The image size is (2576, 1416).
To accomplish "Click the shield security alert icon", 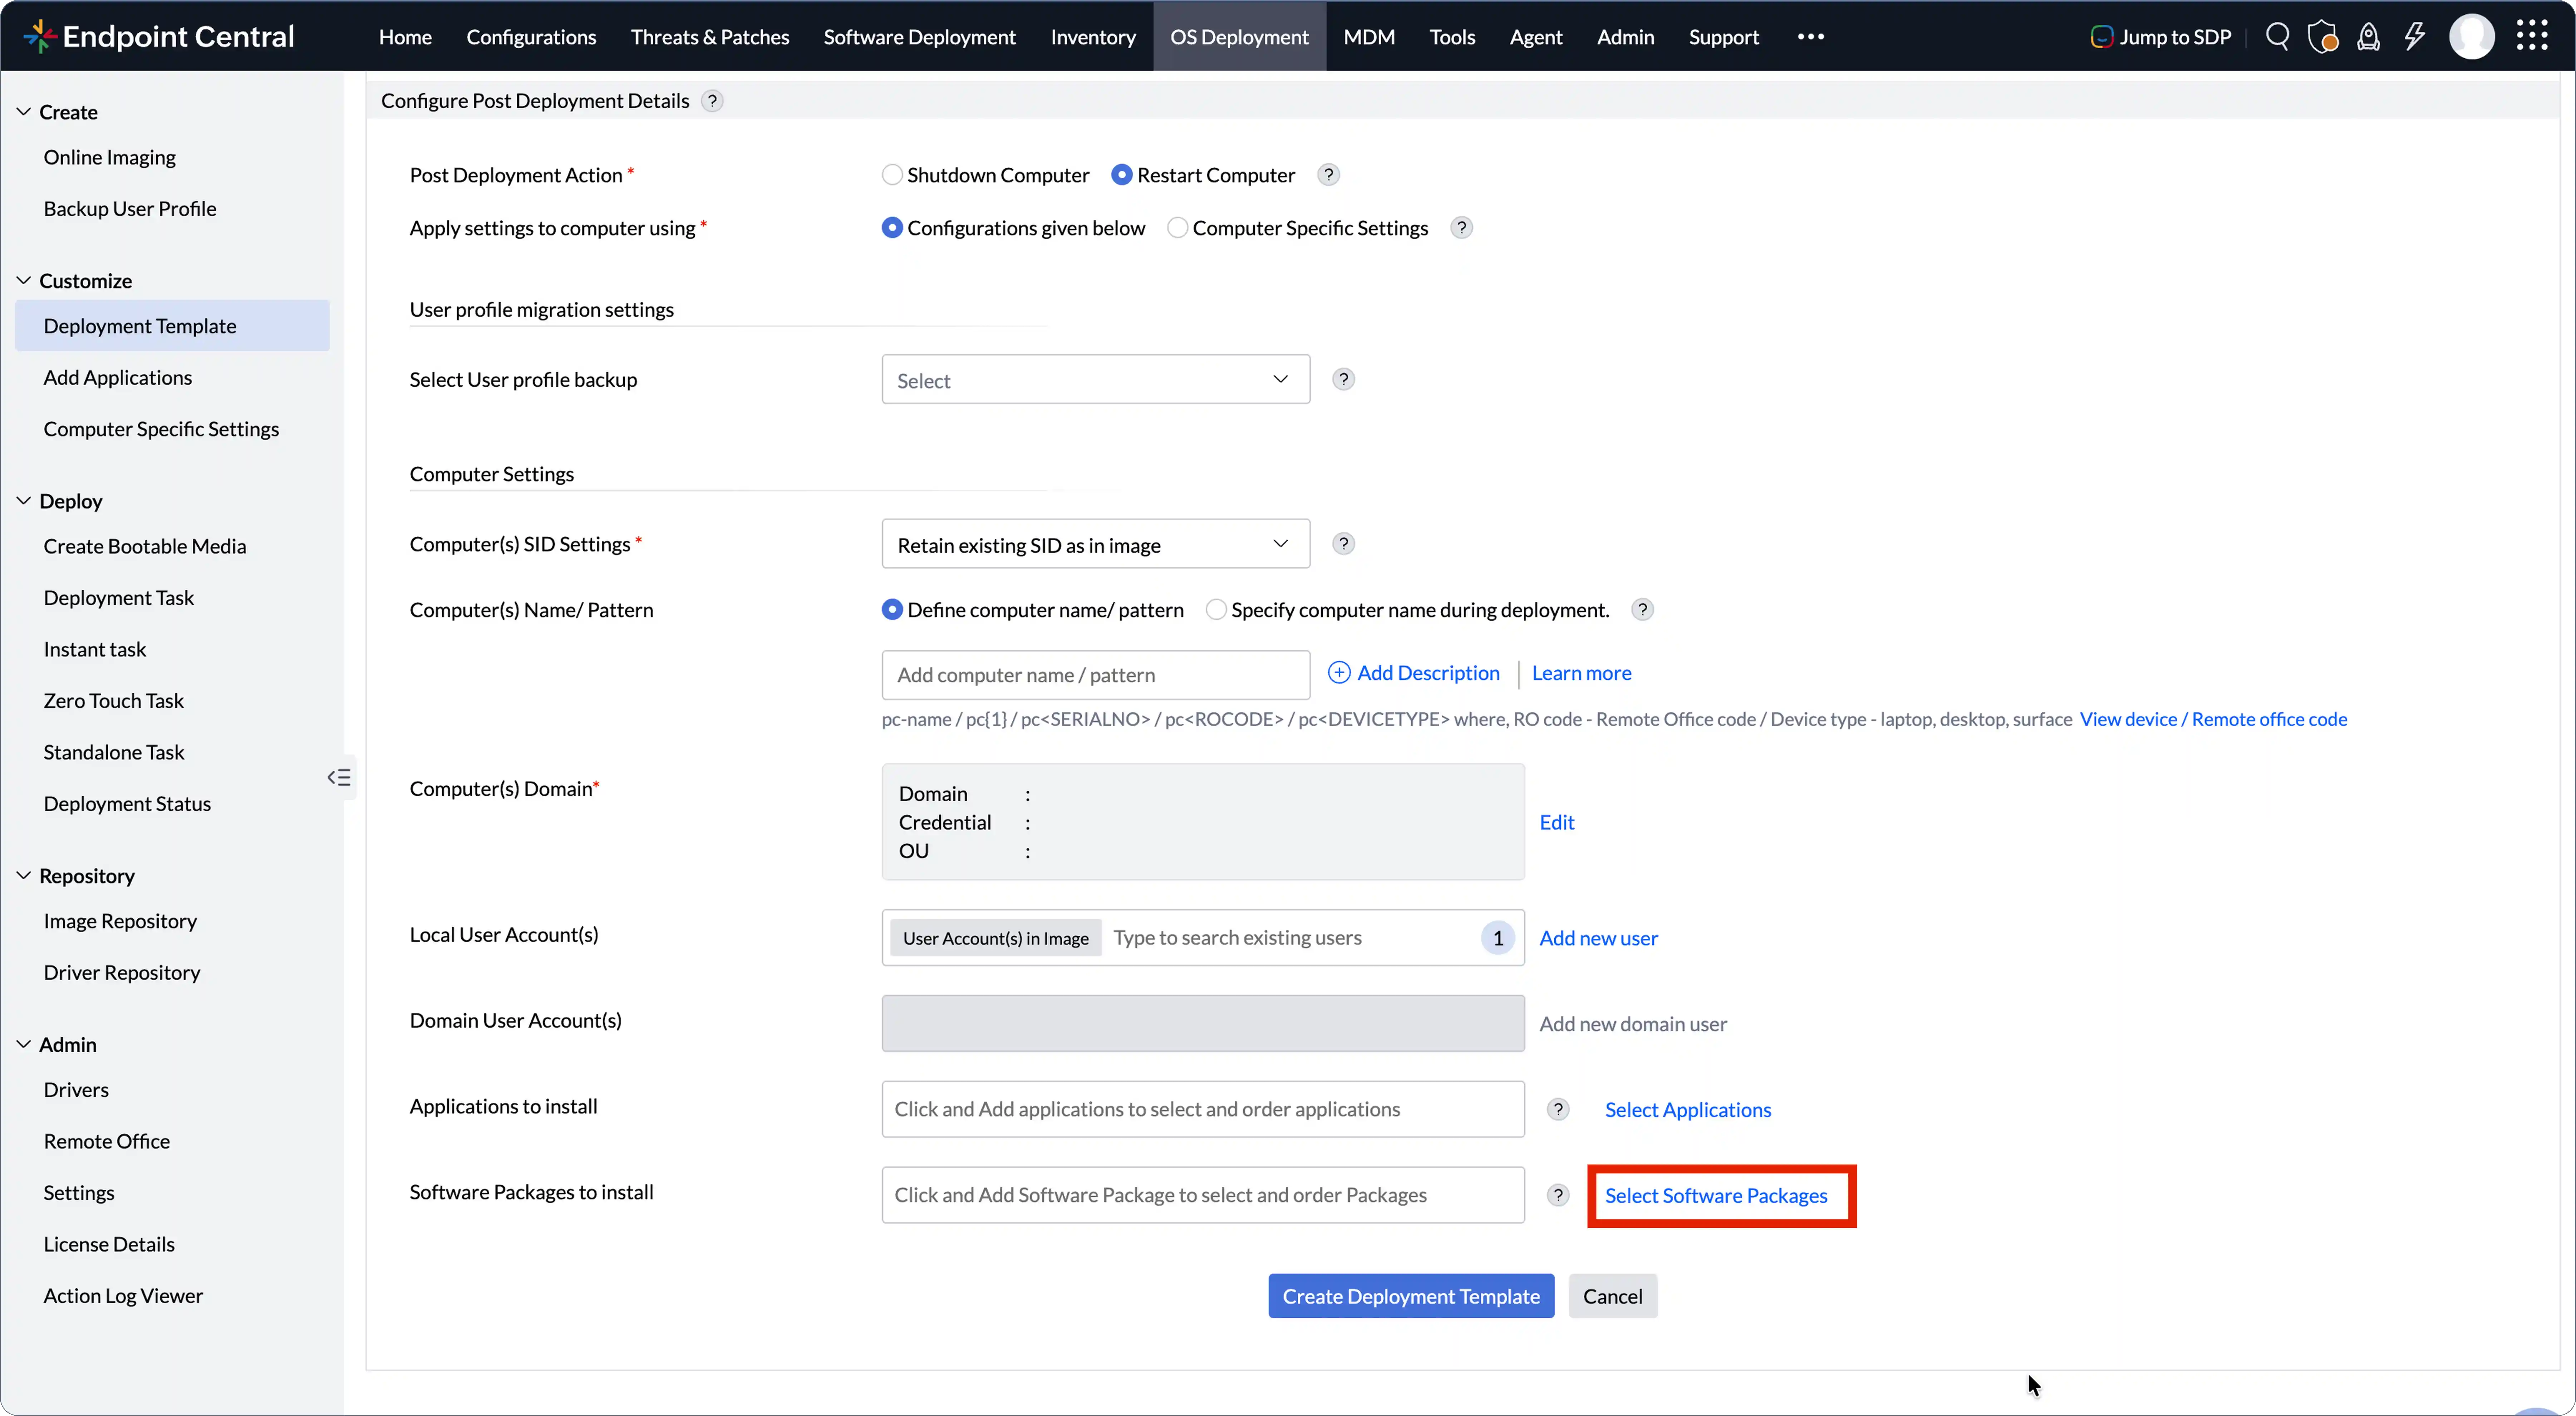I will pos(2323,37).
